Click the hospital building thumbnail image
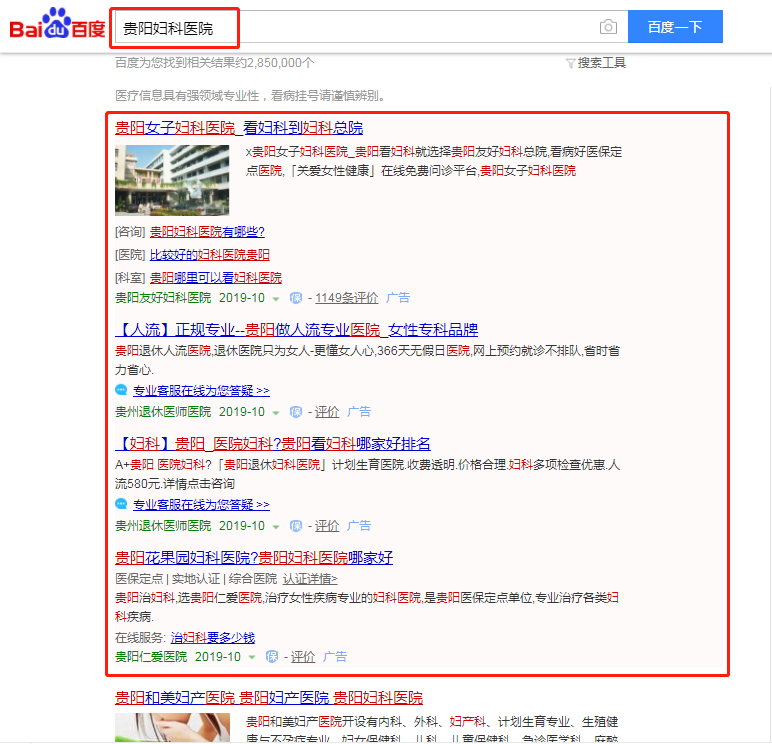This screenshot has width=772, height=744. pos(172,180)
